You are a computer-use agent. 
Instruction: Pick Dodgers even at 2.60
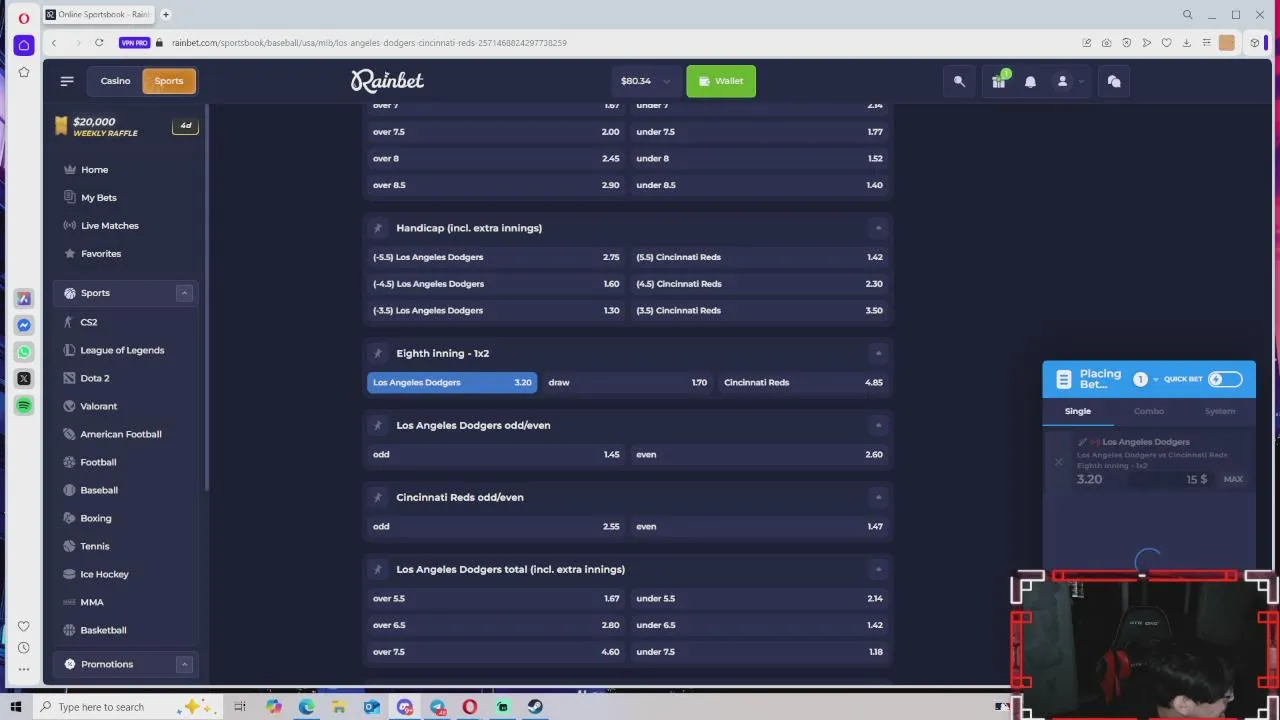tap(760, 454)
